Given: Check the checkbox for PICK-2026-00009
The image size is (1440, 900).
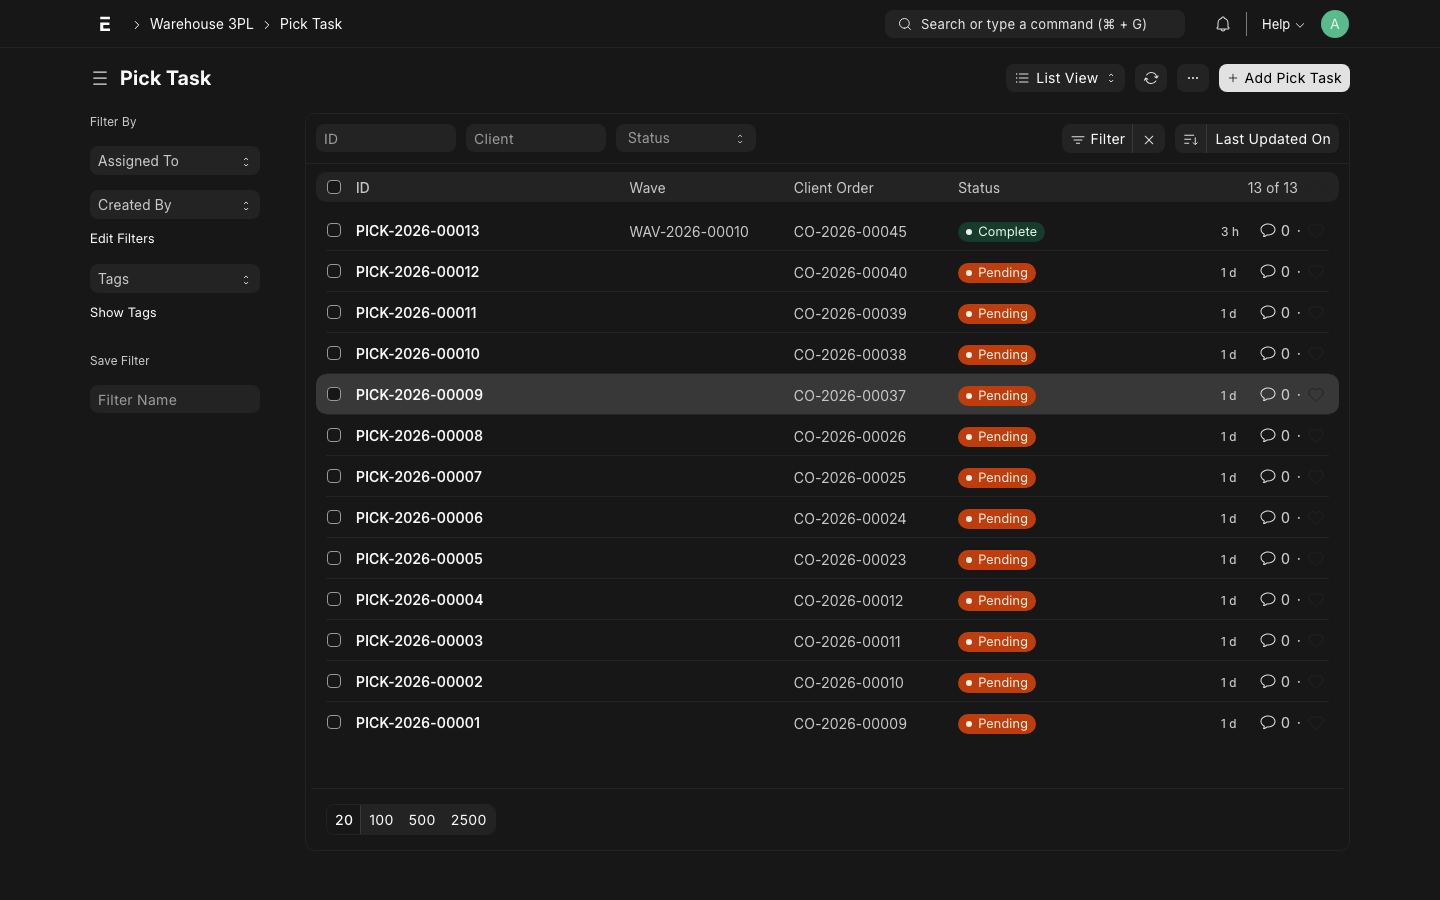Looking at the screenshot, I should coord(333,394).
